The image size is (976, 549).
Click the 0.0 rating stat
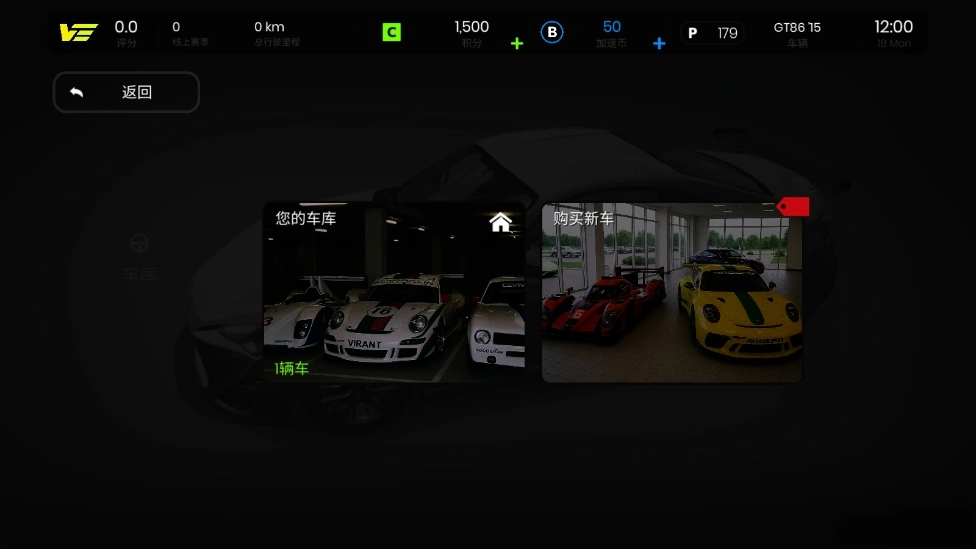click(x=126, y=33)
